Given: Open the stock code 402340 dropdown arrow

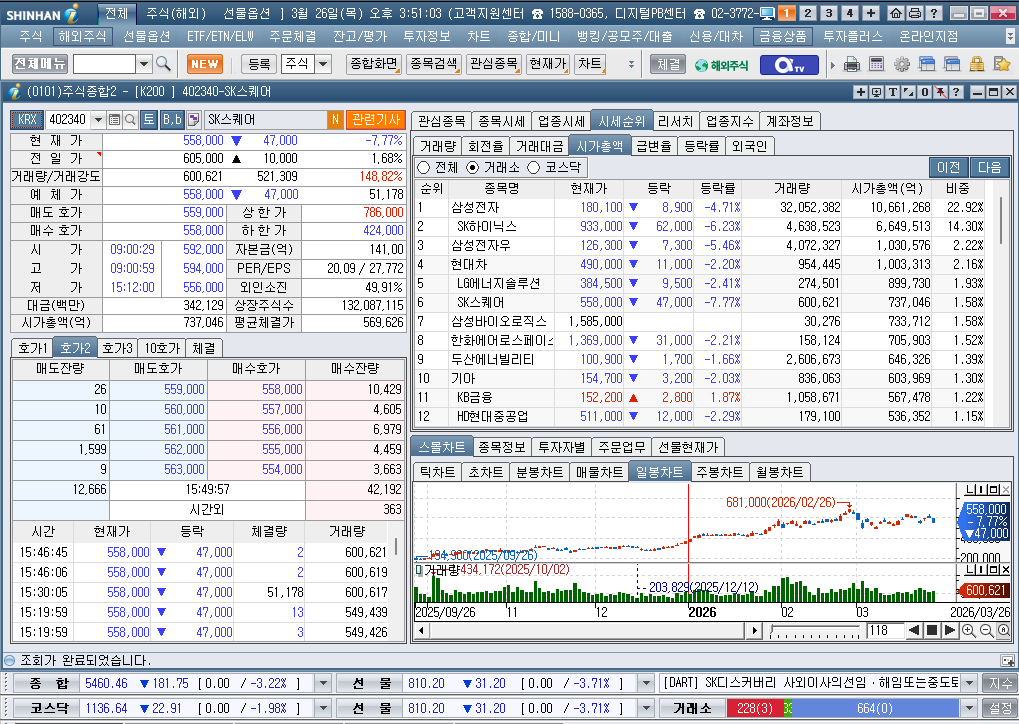Looking at the screenshot, I should pos(98,120).
